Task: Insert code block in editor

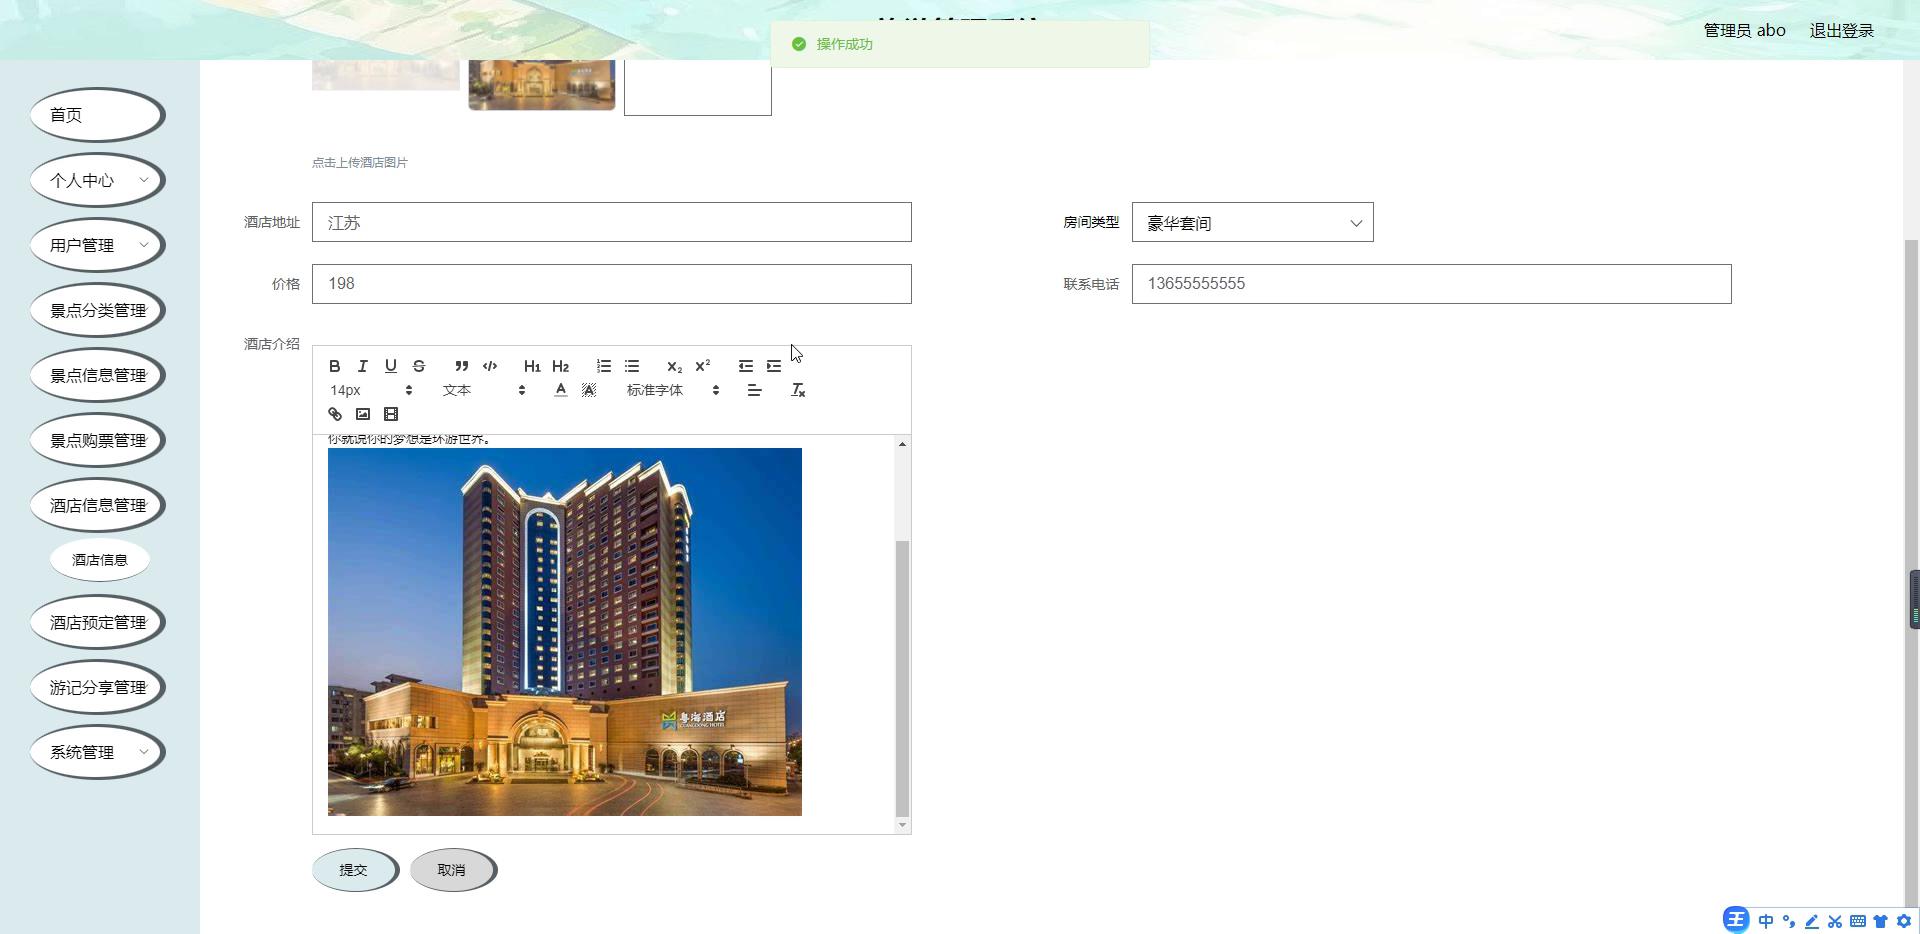Action: tap(490, 366)
